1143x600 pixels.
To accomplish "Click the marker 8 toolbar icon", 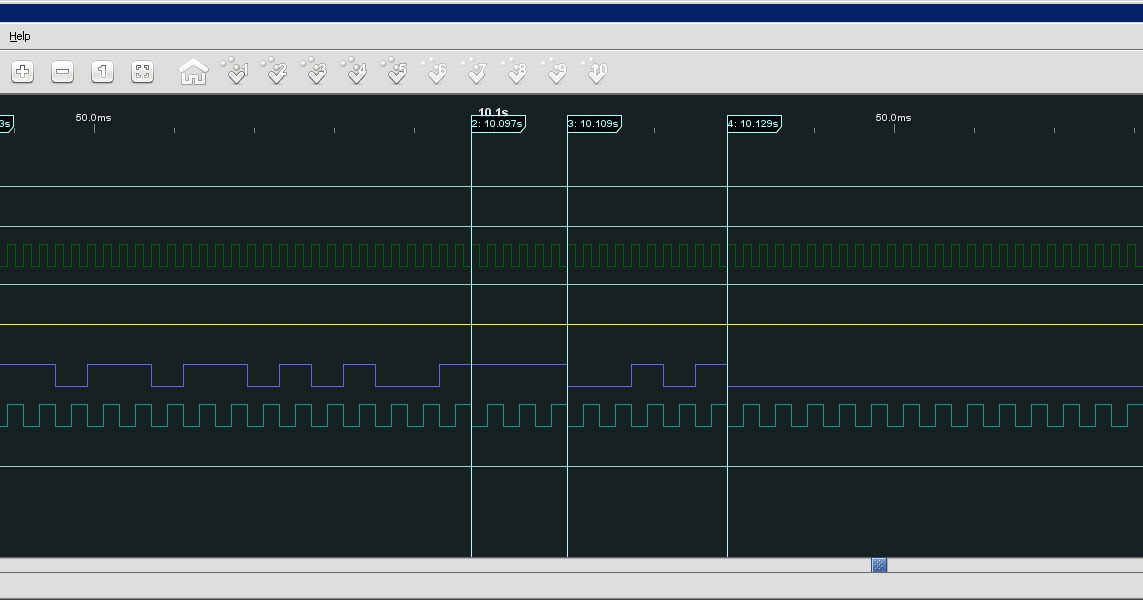I will tap(516, 71).
